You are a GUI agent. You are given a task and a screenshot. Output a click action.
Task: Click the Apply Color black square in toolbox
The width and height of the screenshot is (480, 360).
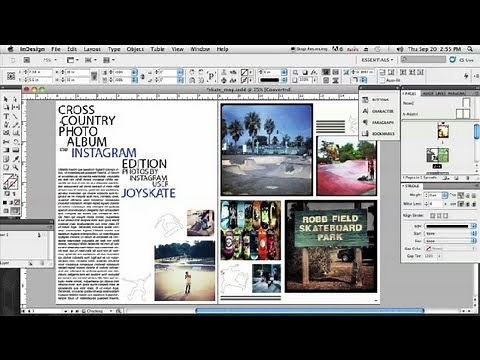pyautogui.click(x=5, y=202)
